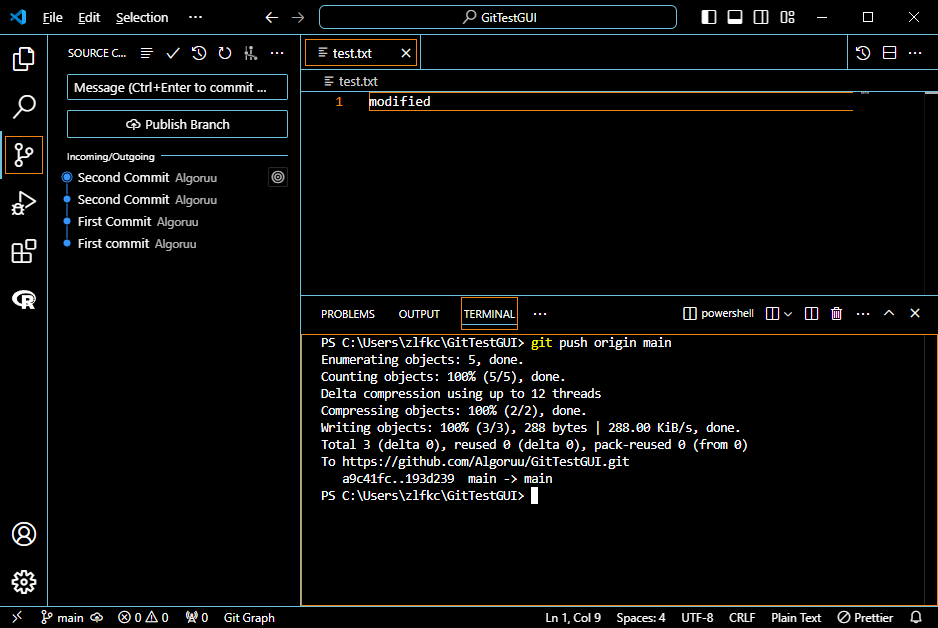Open the Extensions view icon
Screen dimensions: 938x628
point(23,251)
